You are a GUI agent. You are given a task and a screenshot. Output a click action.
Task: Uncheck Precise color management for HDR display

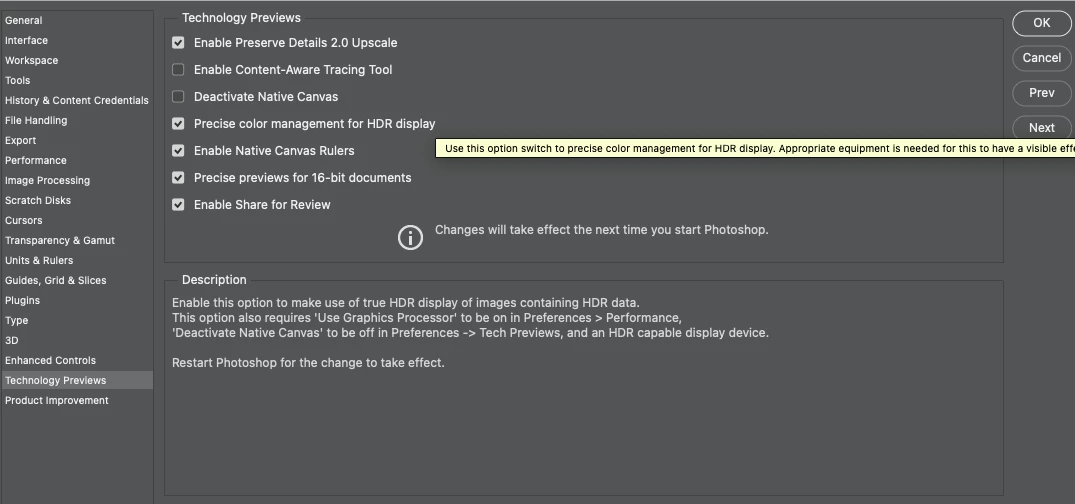tap(178, 124)
